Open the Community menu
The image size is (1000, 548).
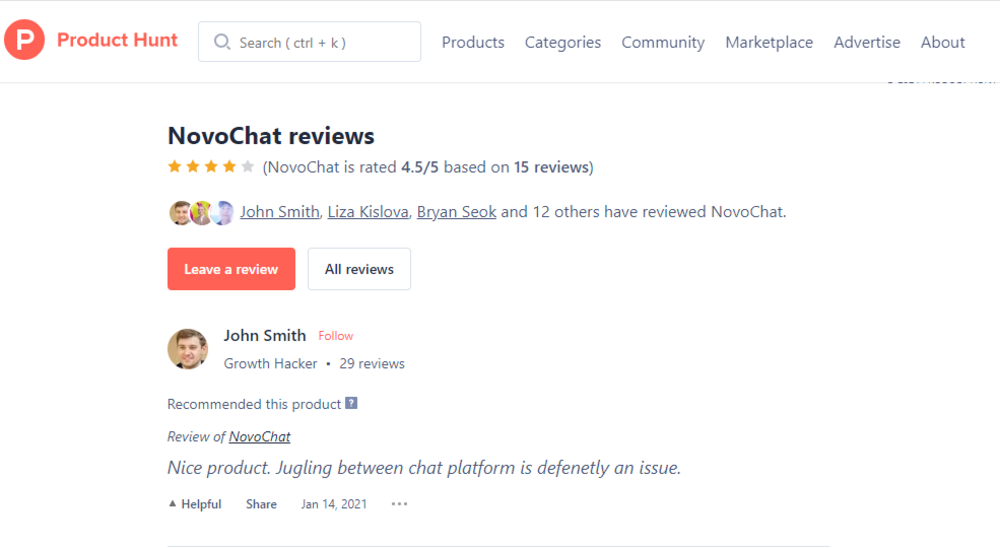point(663,42)
